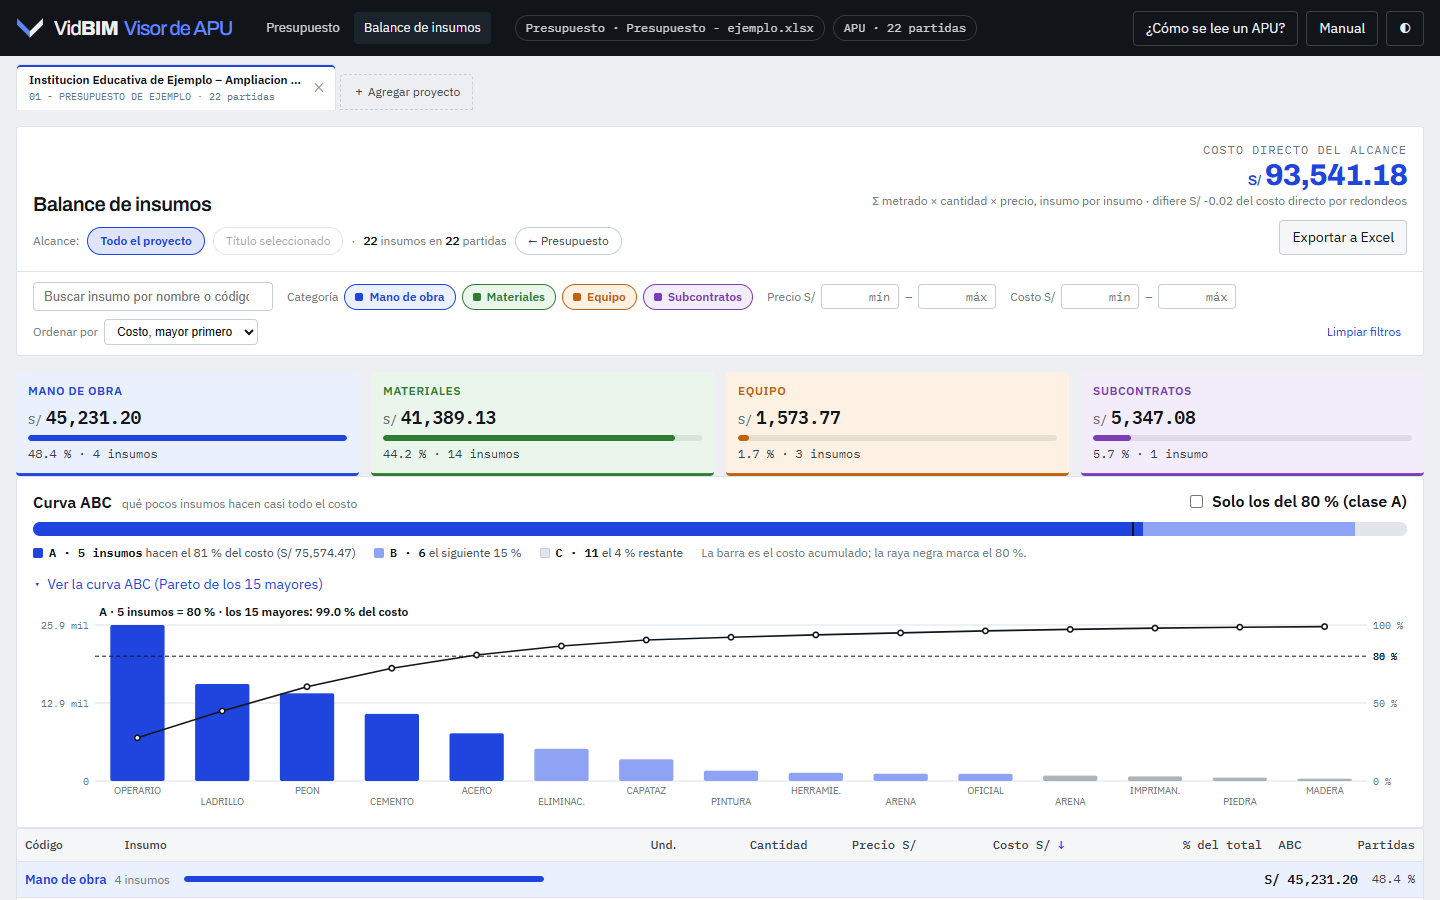
Task: Open ¿Cómo se lee un APU? help
Action: (x=1215, y=28)
